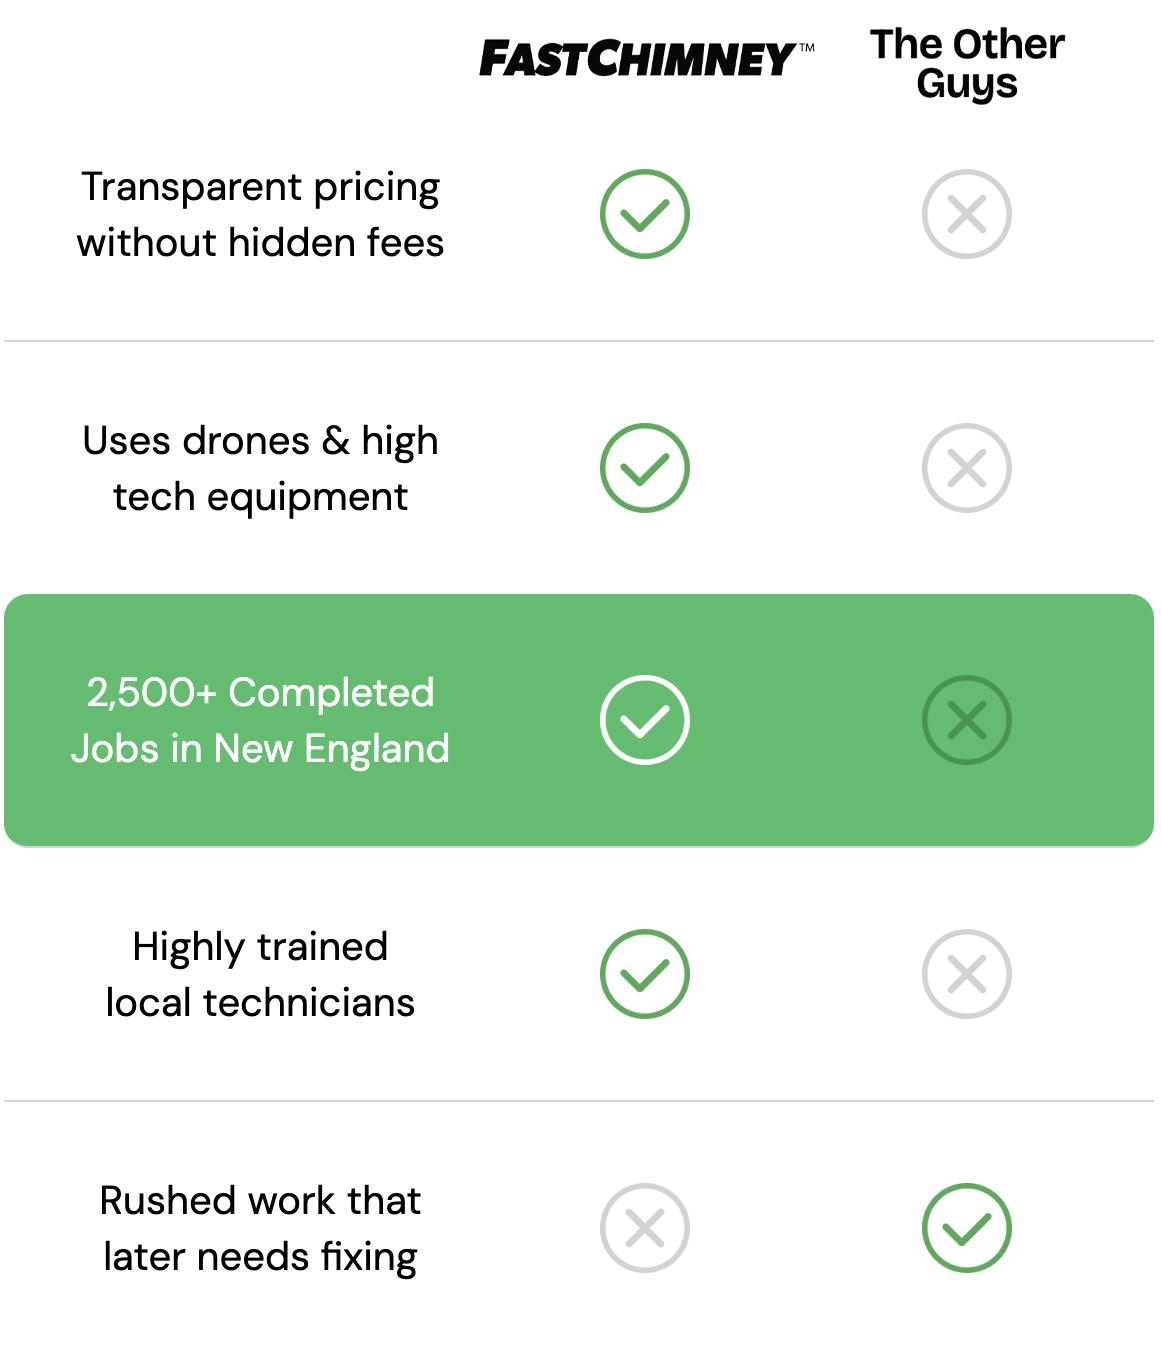Click FastChimney checkmark for drones row
Screen dimensions: 1161x1353
point(645,468)
